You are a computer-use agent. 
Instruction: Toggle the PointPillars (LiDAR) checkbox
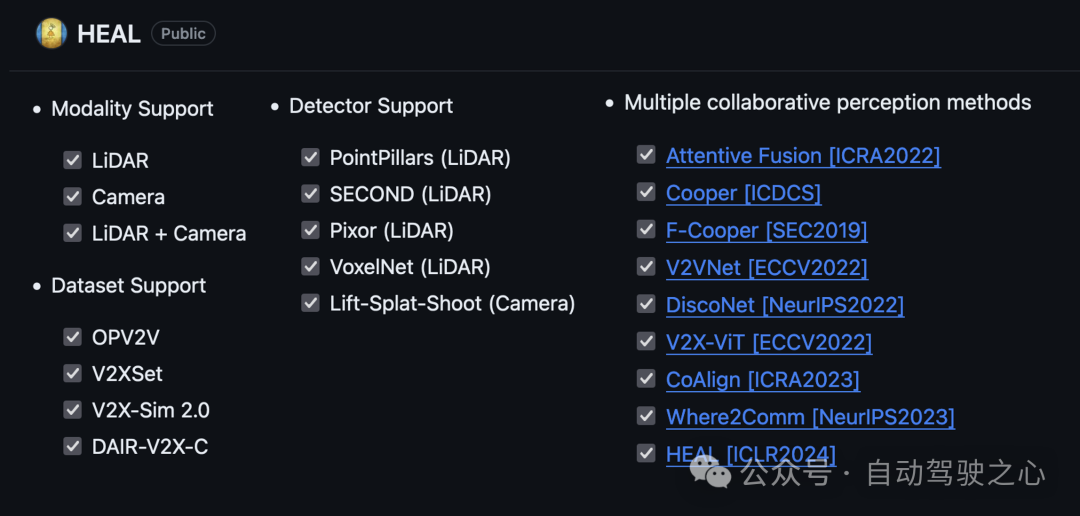coord(310,158)
